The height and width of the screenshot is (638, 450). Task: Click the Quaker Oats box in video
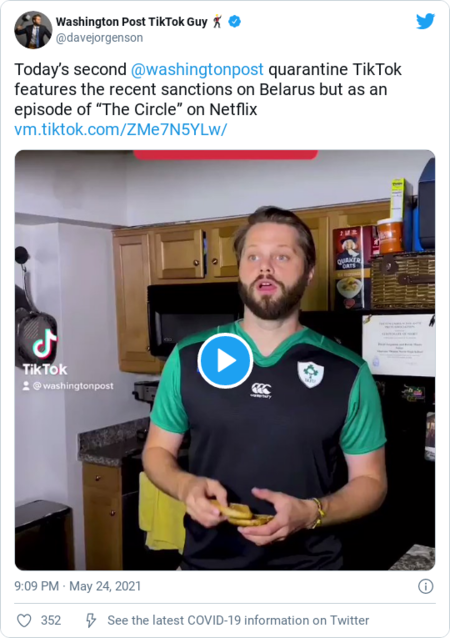[x=351, y=268]
